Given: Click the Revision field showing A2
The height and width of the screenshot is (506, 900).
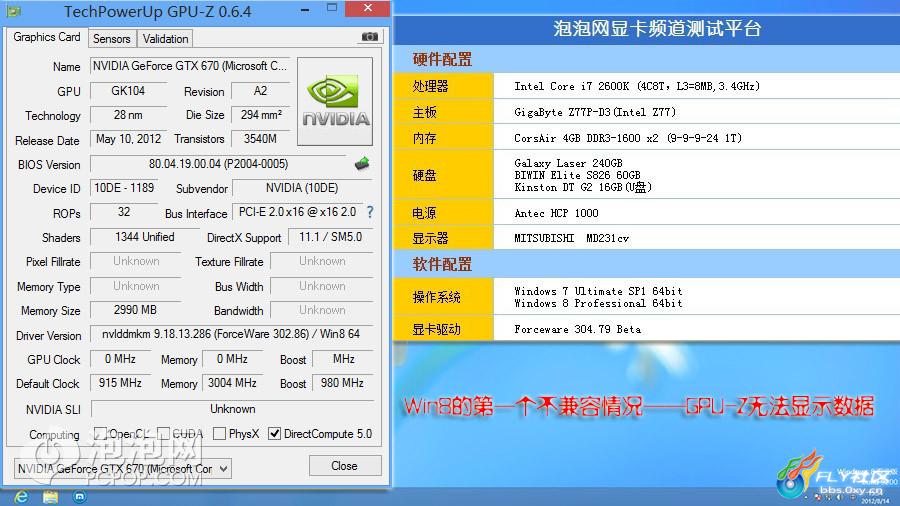Looking at the screenshot, I should pyautogui.click(x=260, y=91).
